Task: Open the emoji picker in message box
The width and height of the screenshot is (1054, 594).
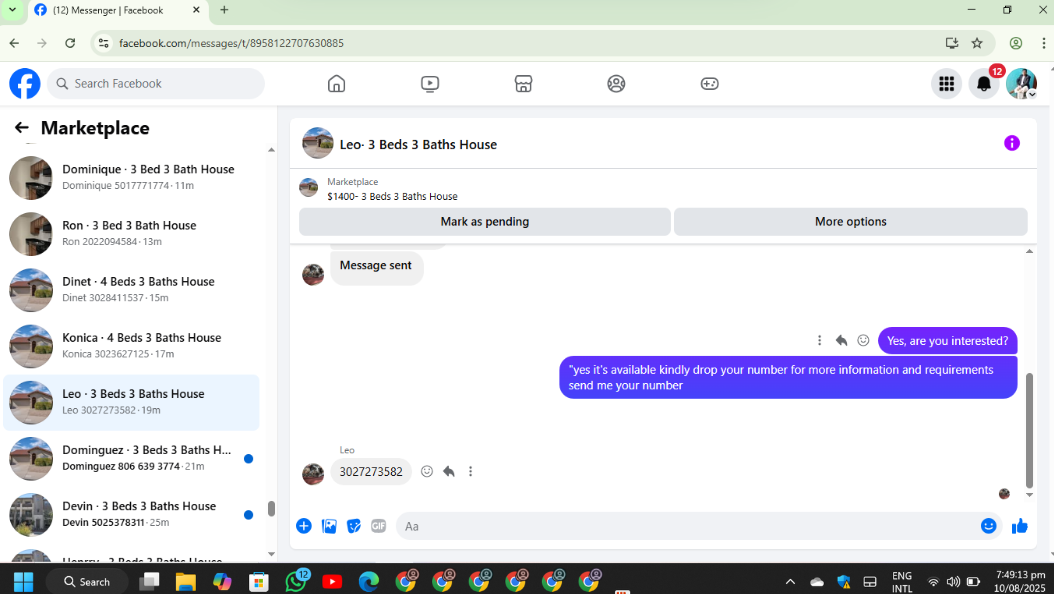Action: 988,526
